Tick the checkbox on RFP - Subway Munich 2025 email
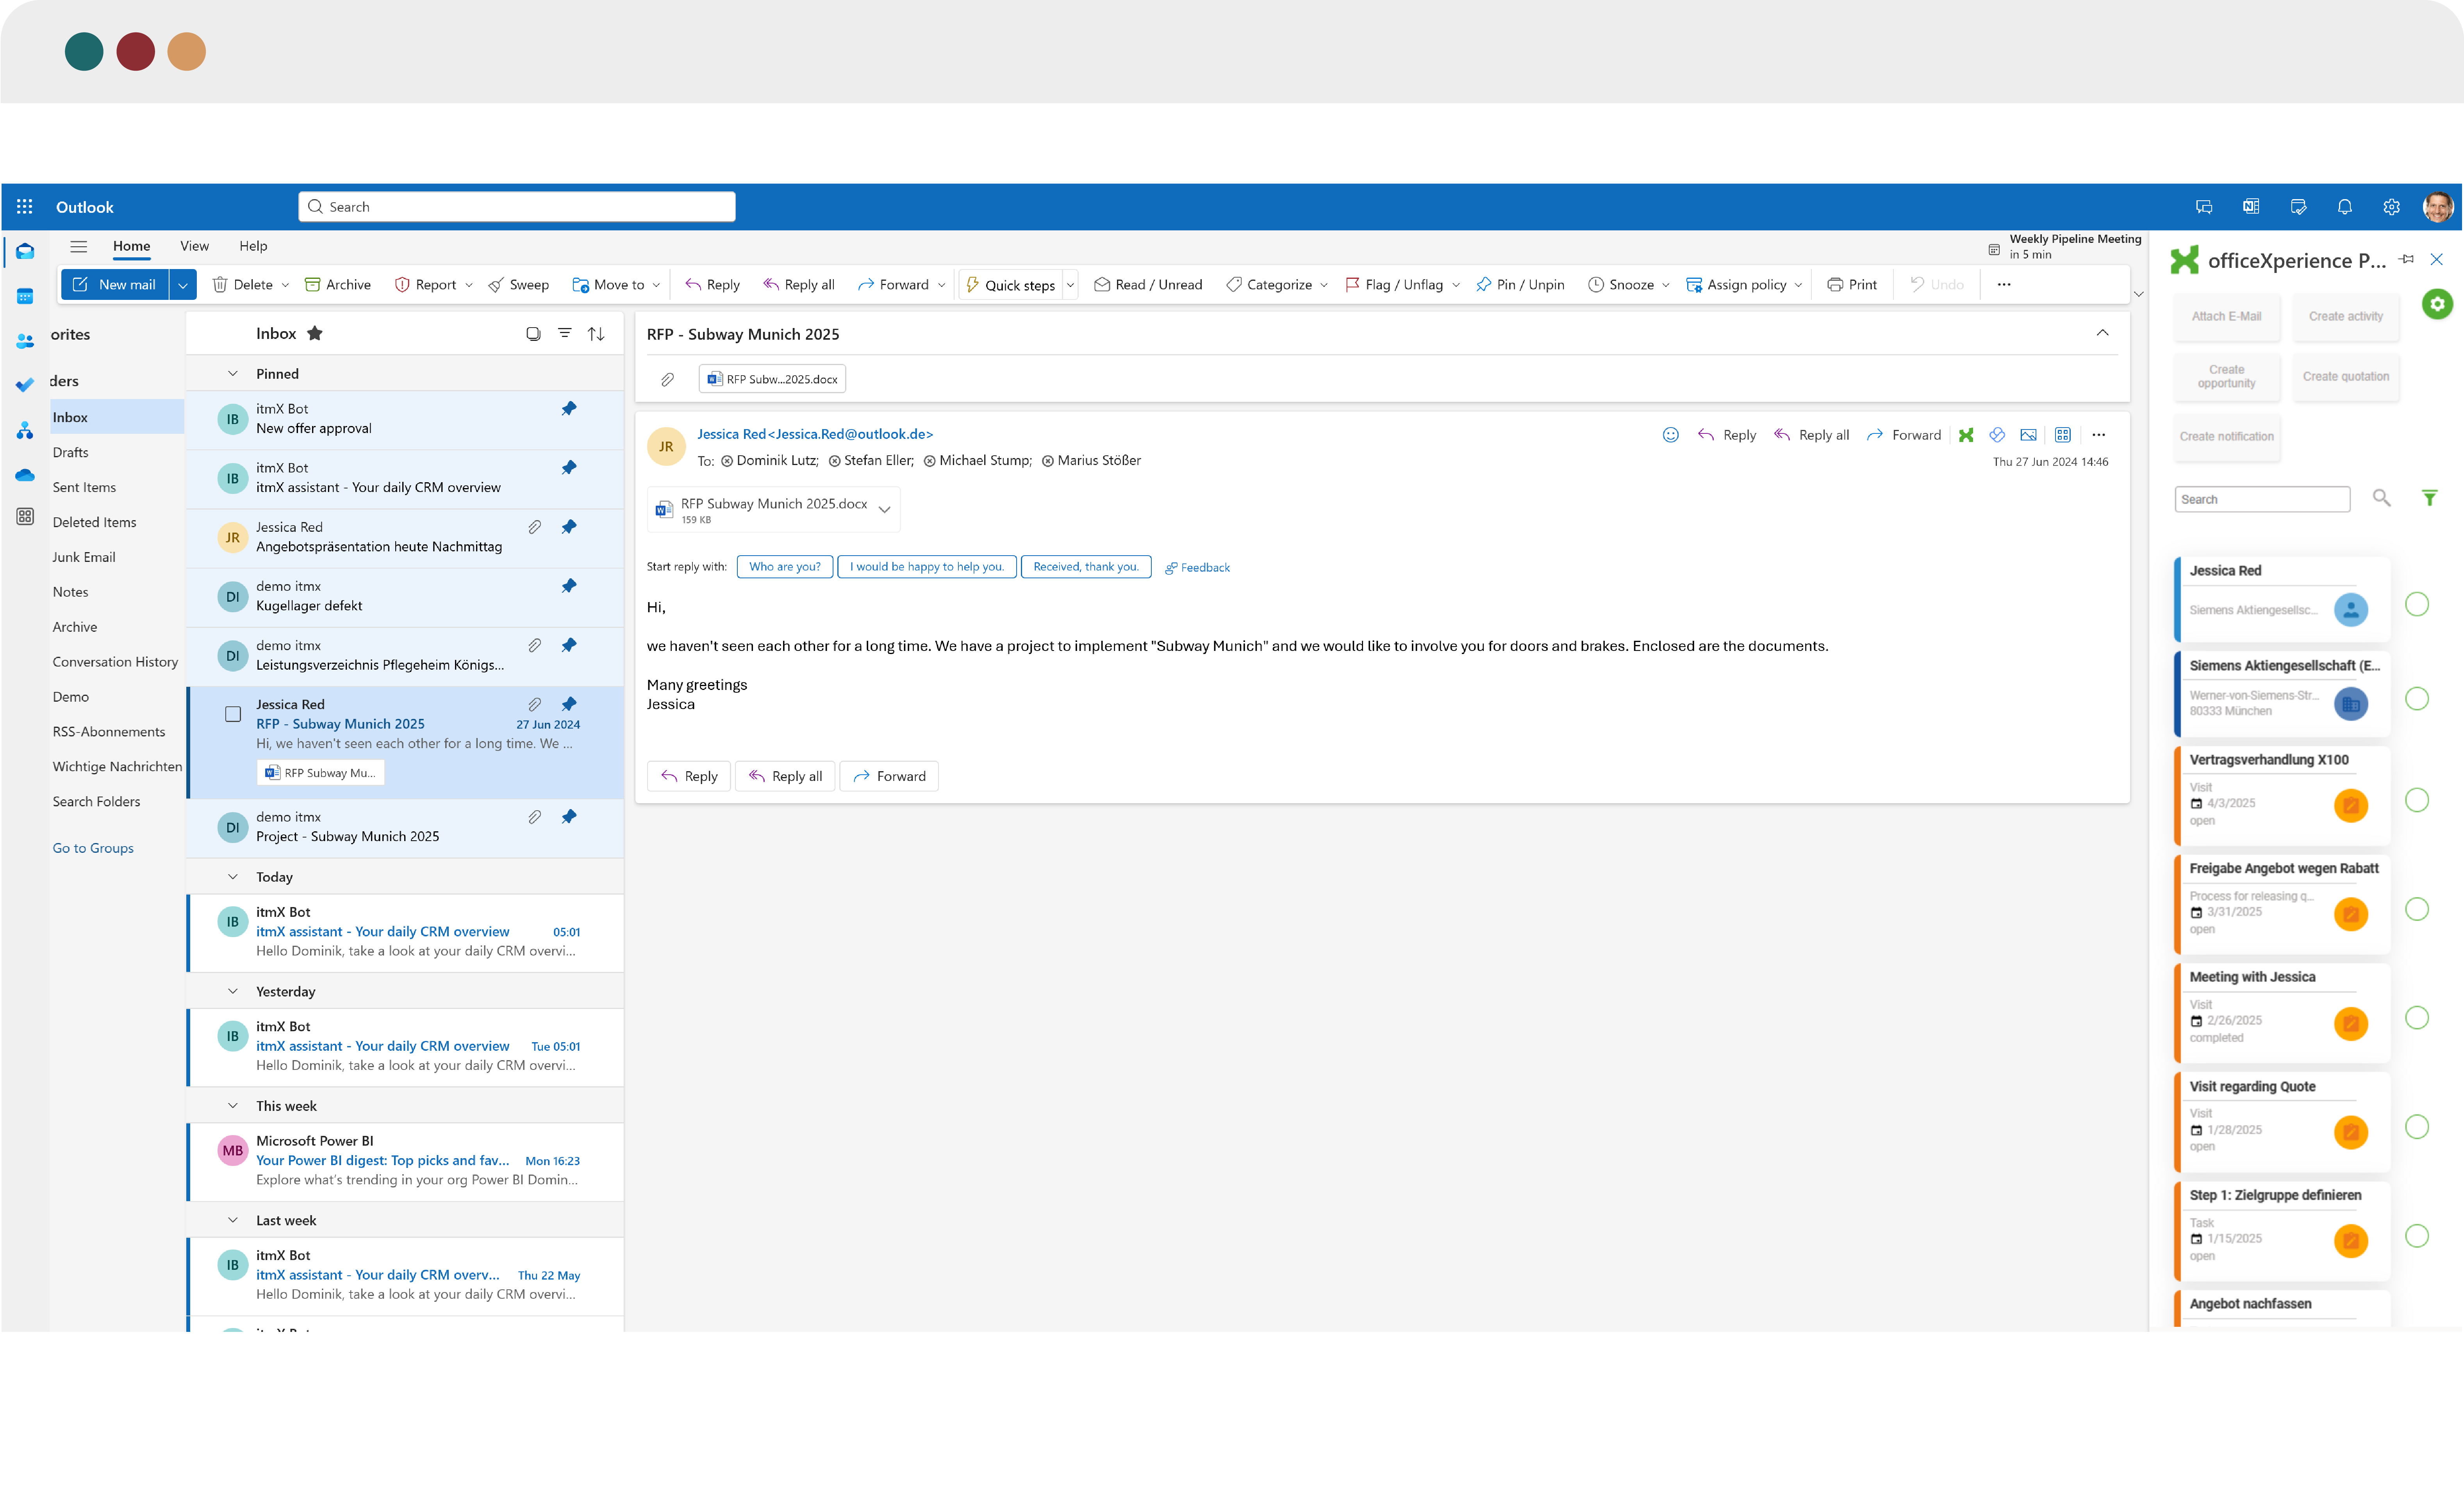Screen dimensions: 2464x1508 click(x=233, y=714)
